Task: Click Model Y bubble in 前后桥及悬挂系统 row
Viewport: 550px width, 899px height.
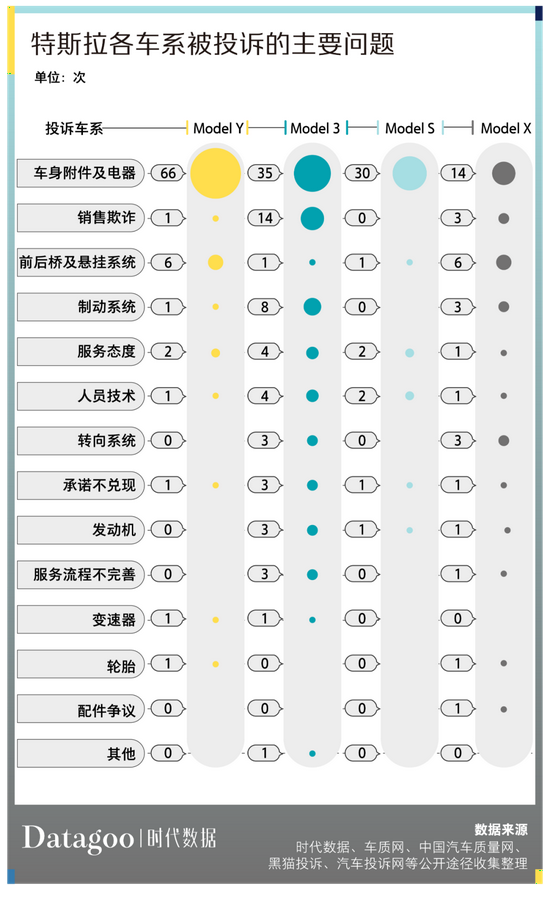Action: click(216, 263)
